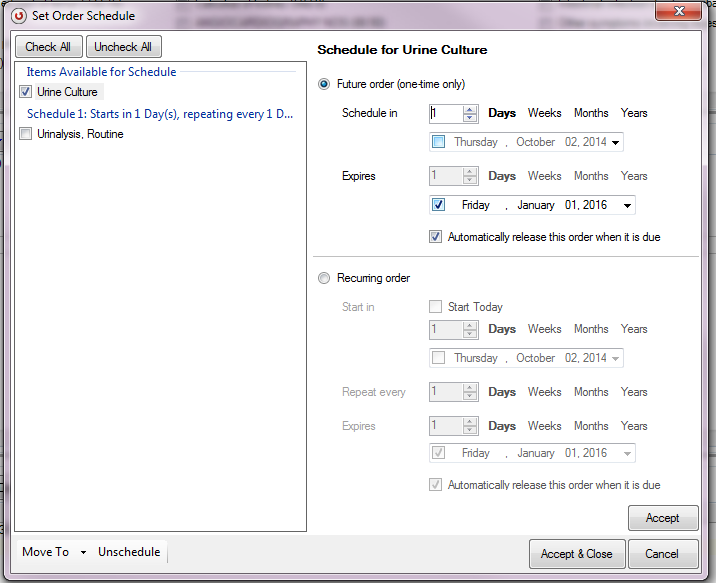This screenshot has width=716, height=583.
Task: Click Unschedule for the selected item
Action: [x=129, y=552]
